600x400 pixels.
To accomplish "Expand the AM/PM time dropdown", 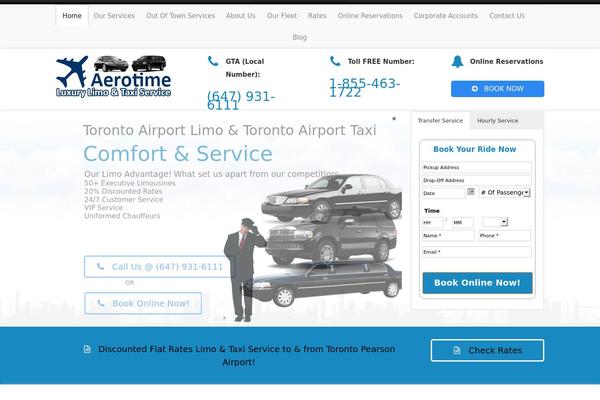I will (x=495, y=222).
